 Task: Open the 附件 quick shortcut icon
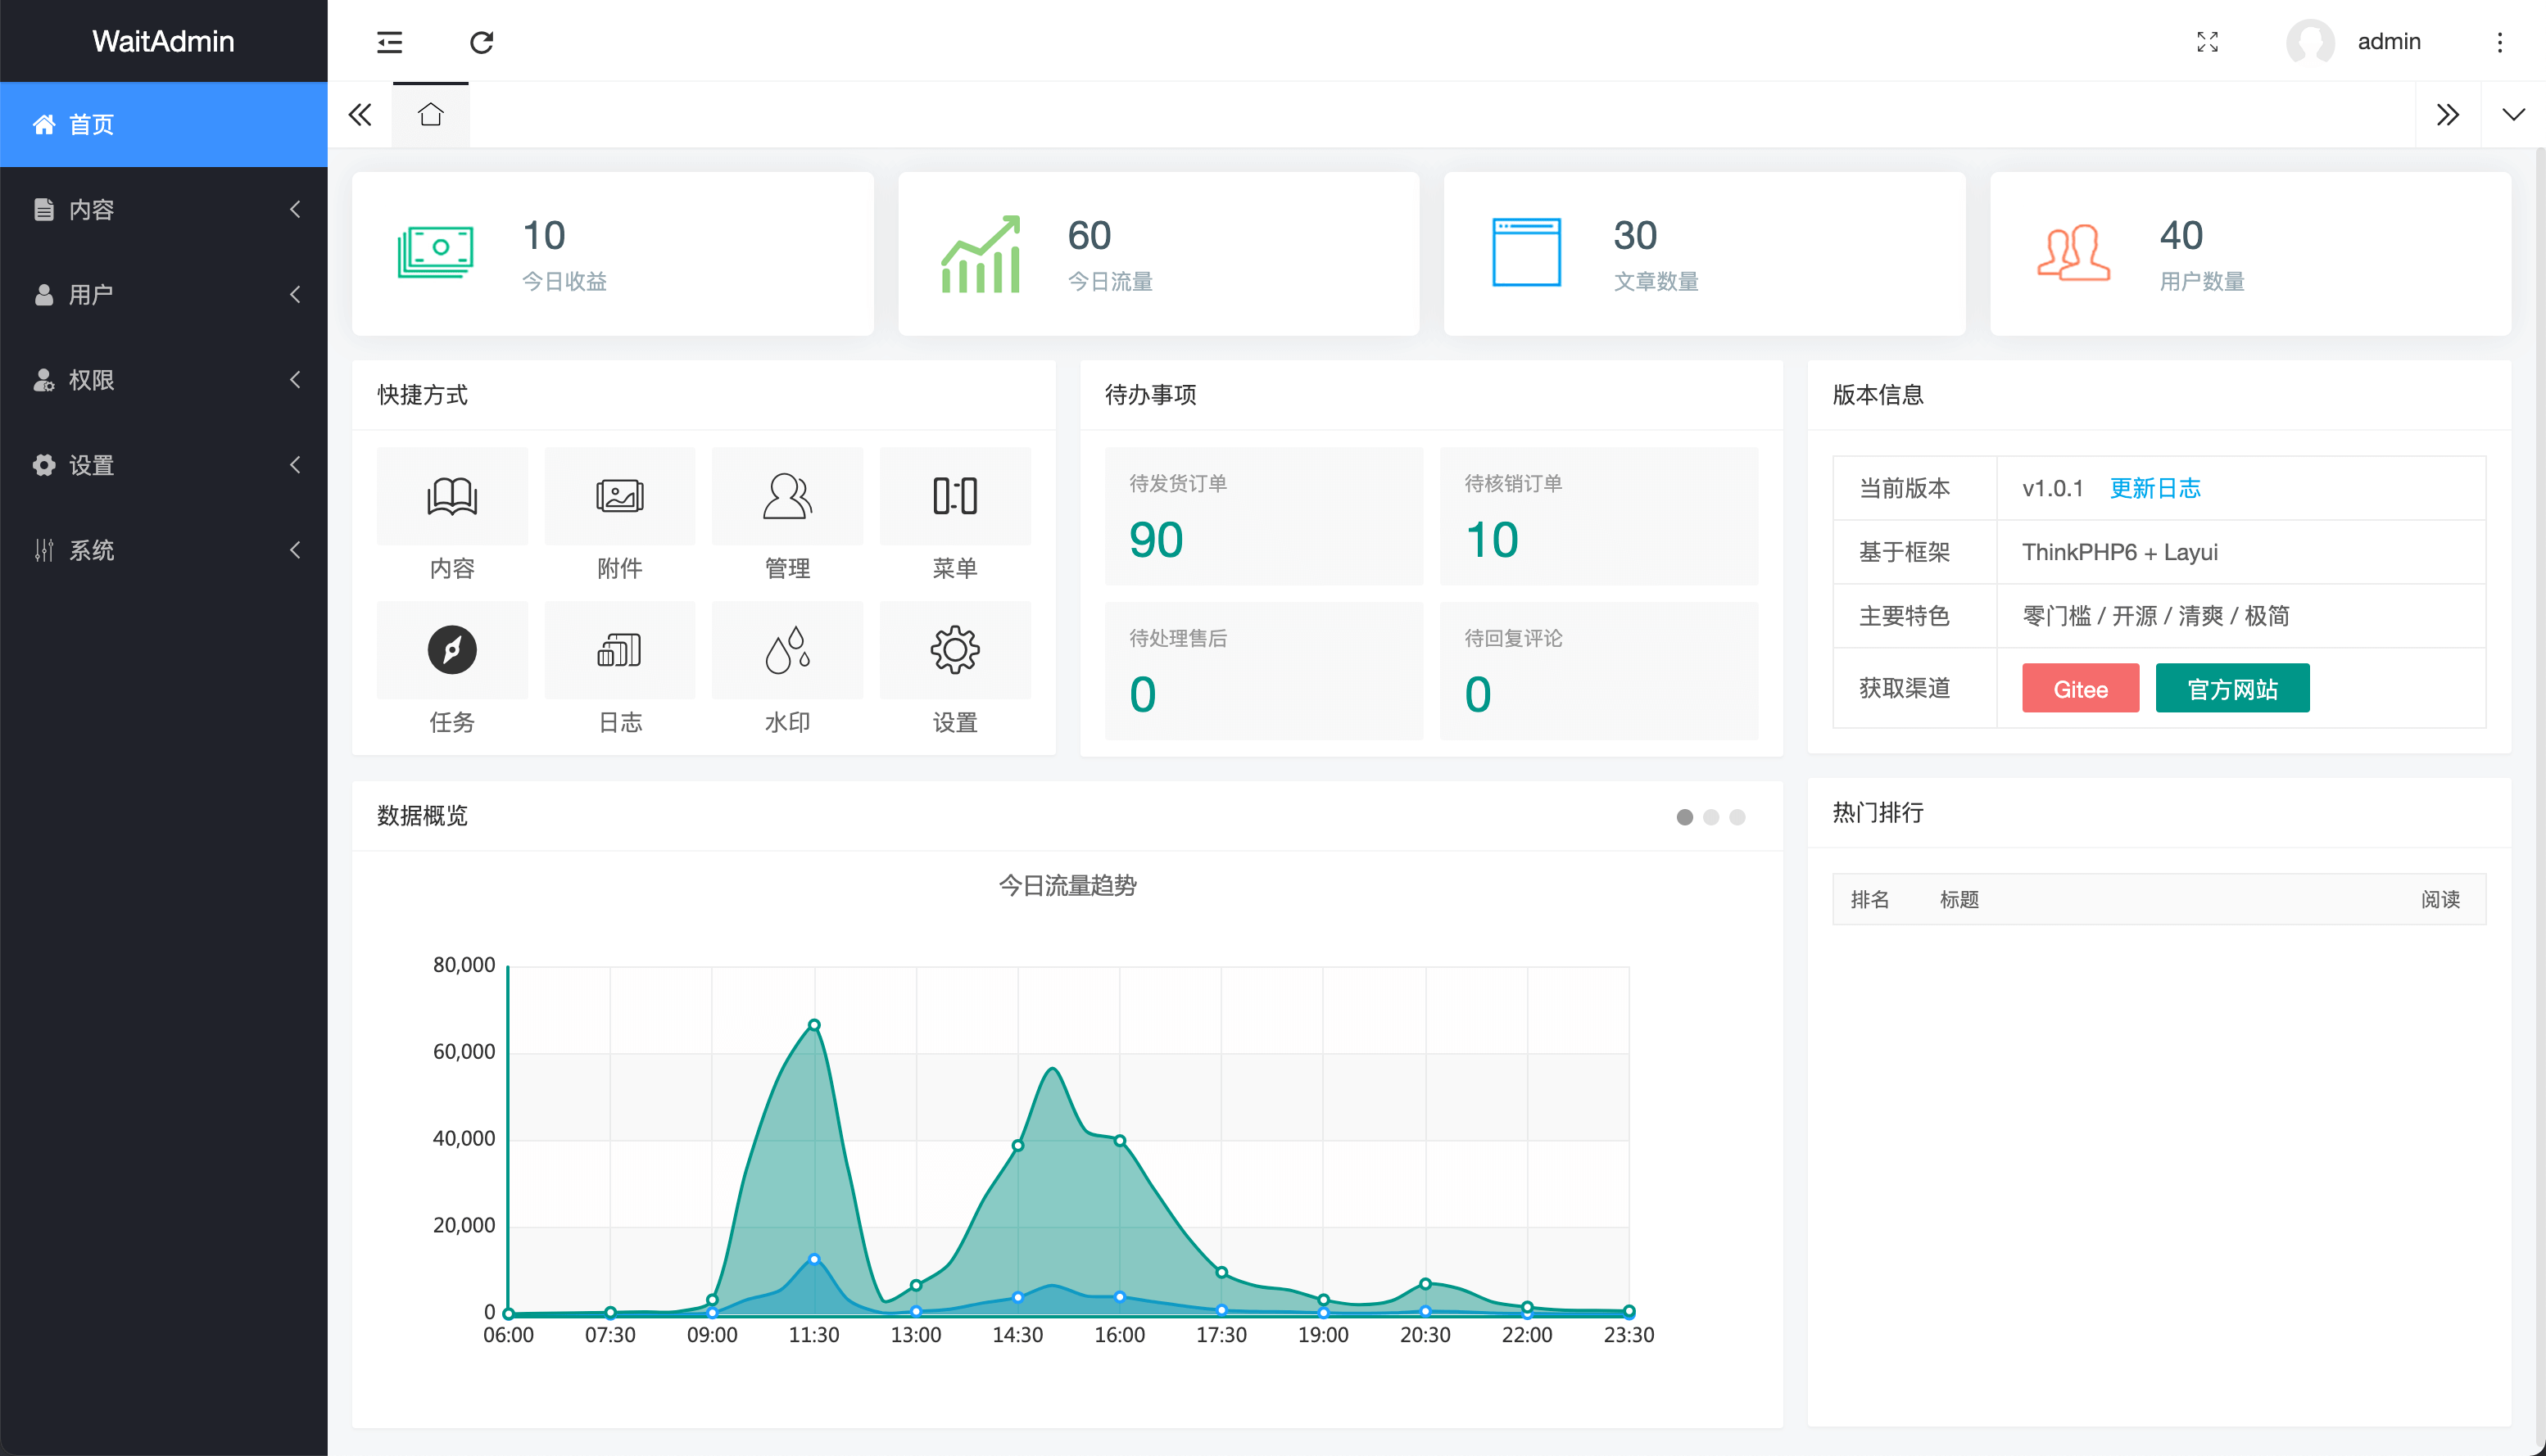619,496
